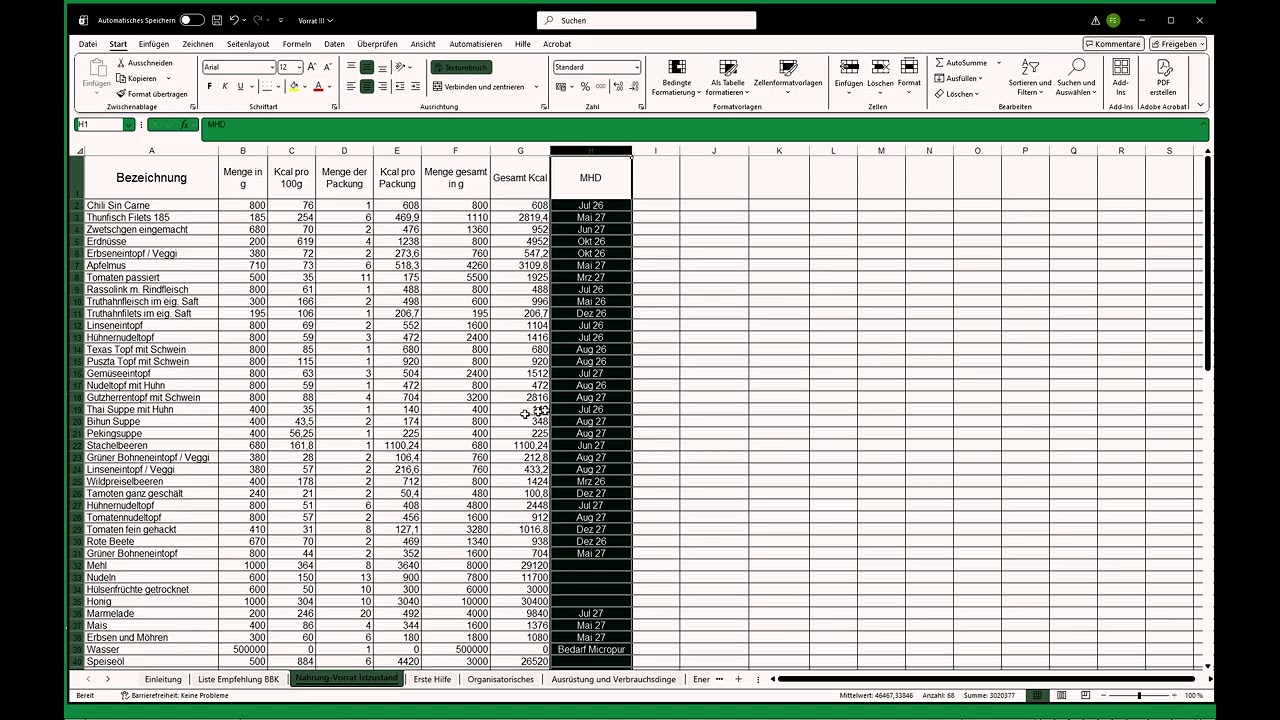Switch to Liste Empfehlung BBK sheet
The width and height of the screenshot is (1280, 720).
tap(239, 679)
